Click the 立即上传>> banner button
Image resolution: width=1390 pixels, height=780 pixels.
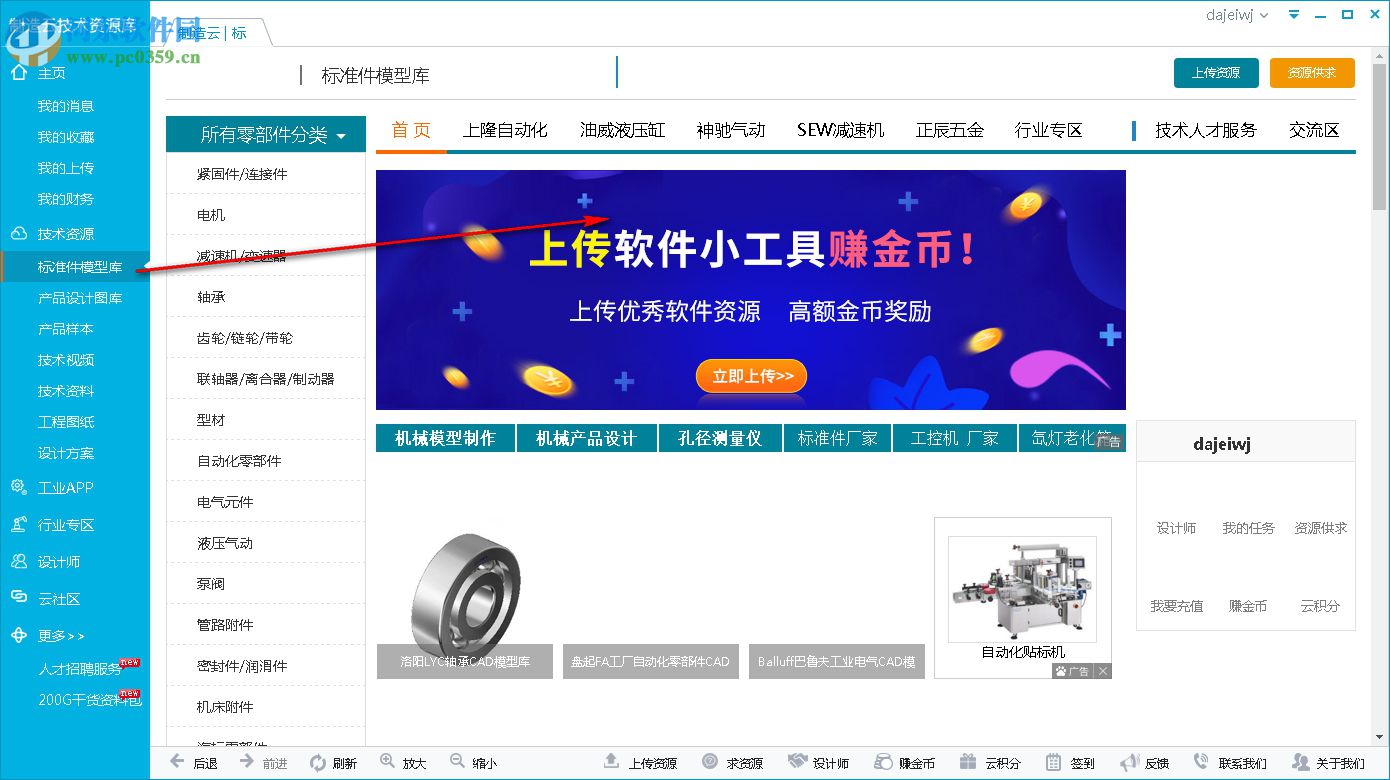[751, 376]
